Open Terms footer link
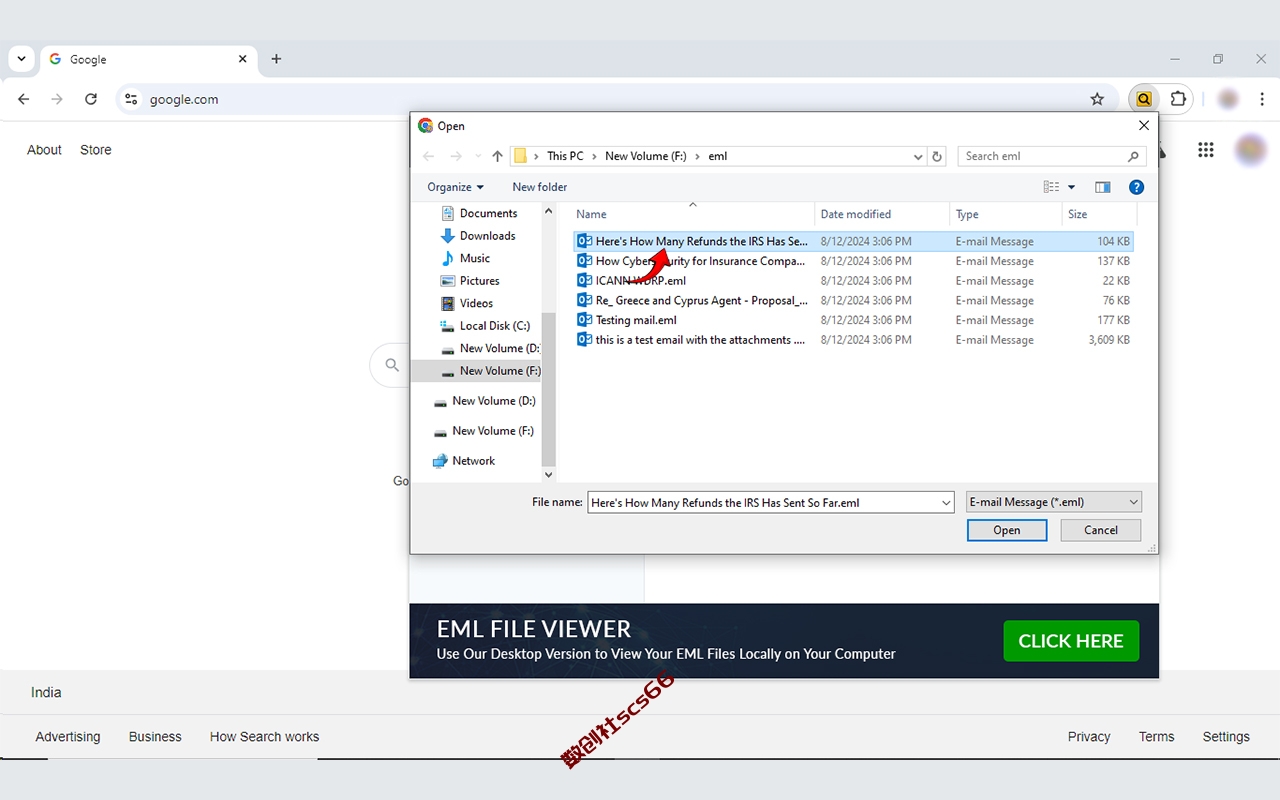Image resolution: width=1280 pixels, height=800 pixels. click(x=1157, y=737)
